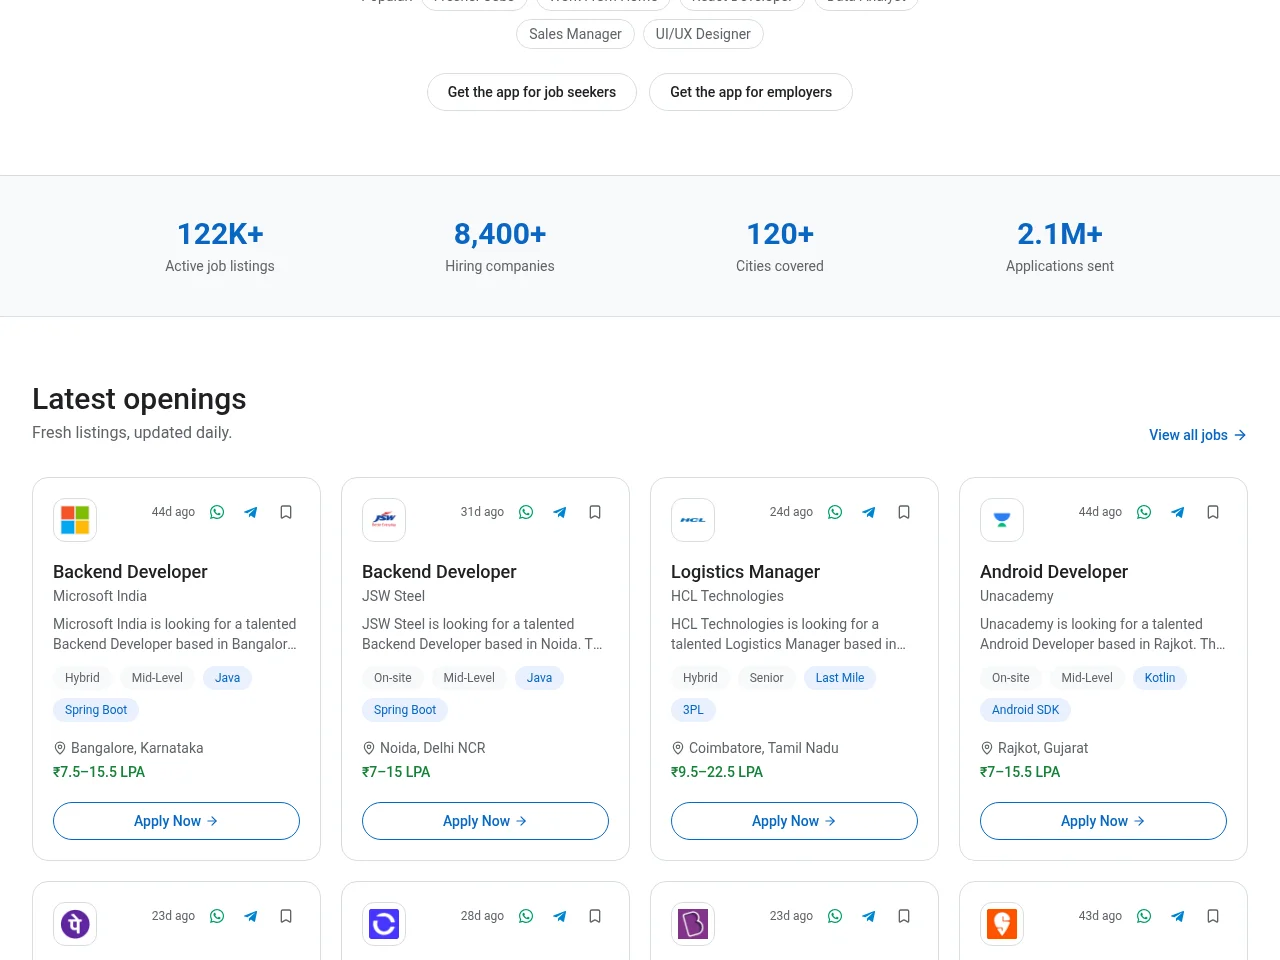
Task: Share the purple B logo card job via Telegram
Action: click(x=869, y=916)
